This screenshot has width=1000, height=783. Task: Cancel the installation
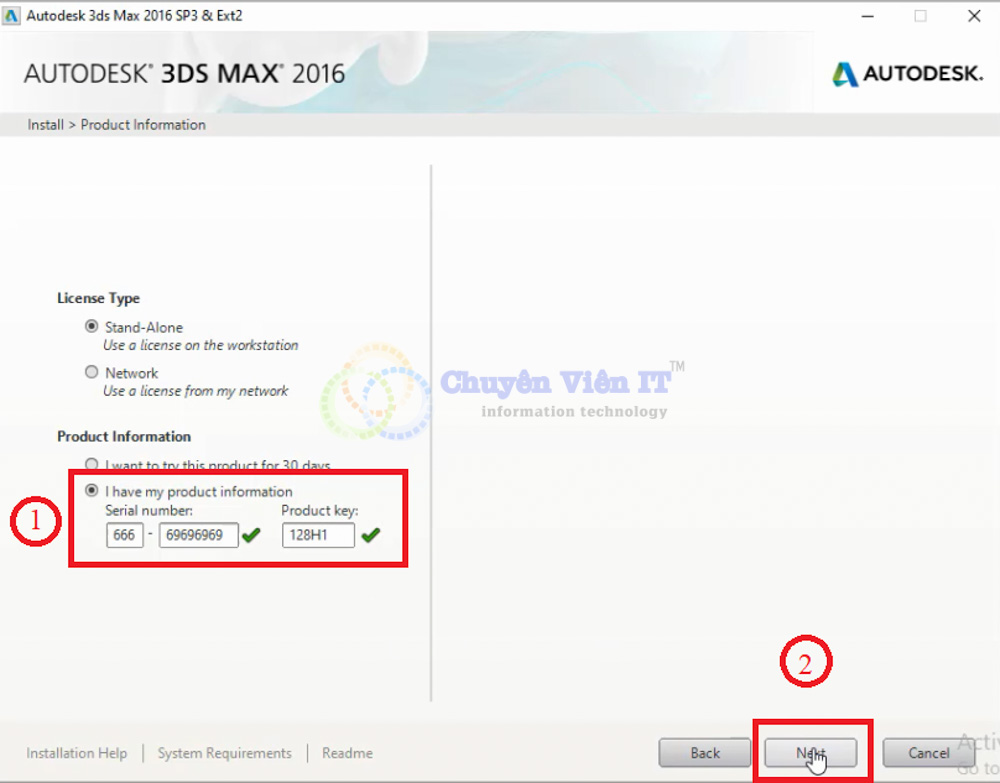coord(928,752)
